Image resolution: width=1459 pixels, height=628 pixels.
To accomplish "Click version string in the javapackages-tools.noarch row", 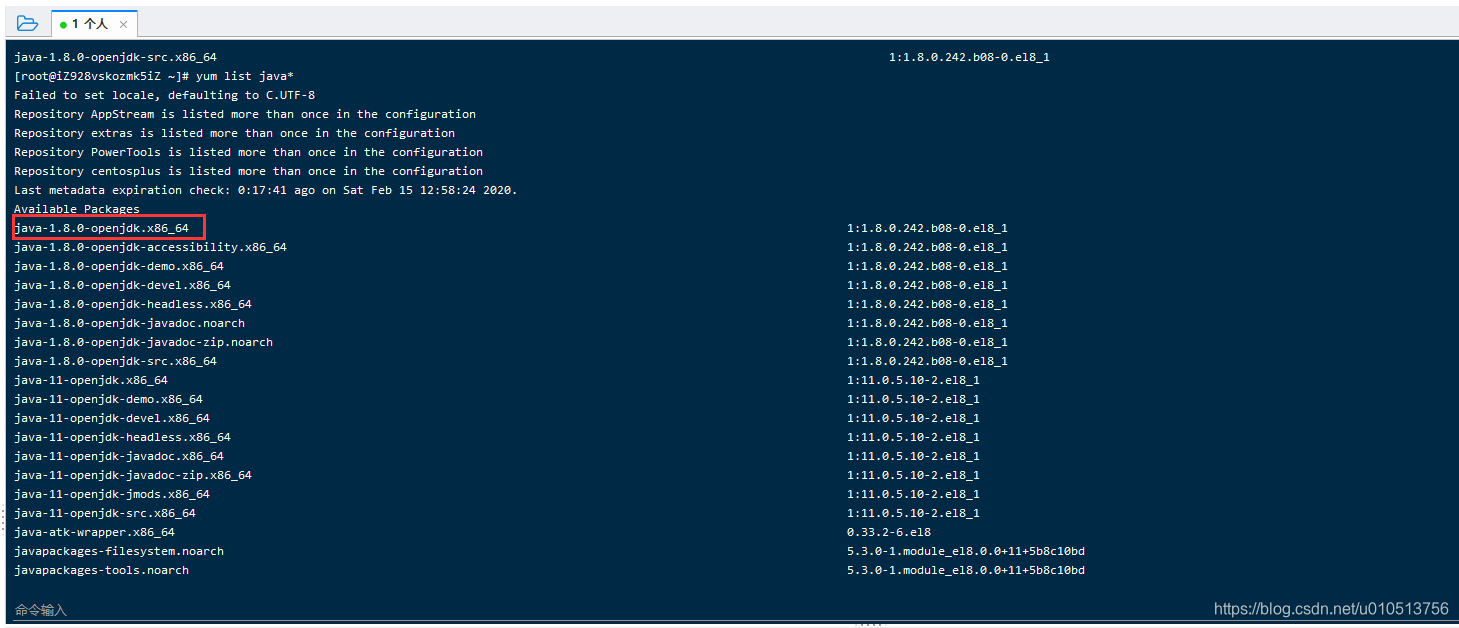I will point(966,570).
